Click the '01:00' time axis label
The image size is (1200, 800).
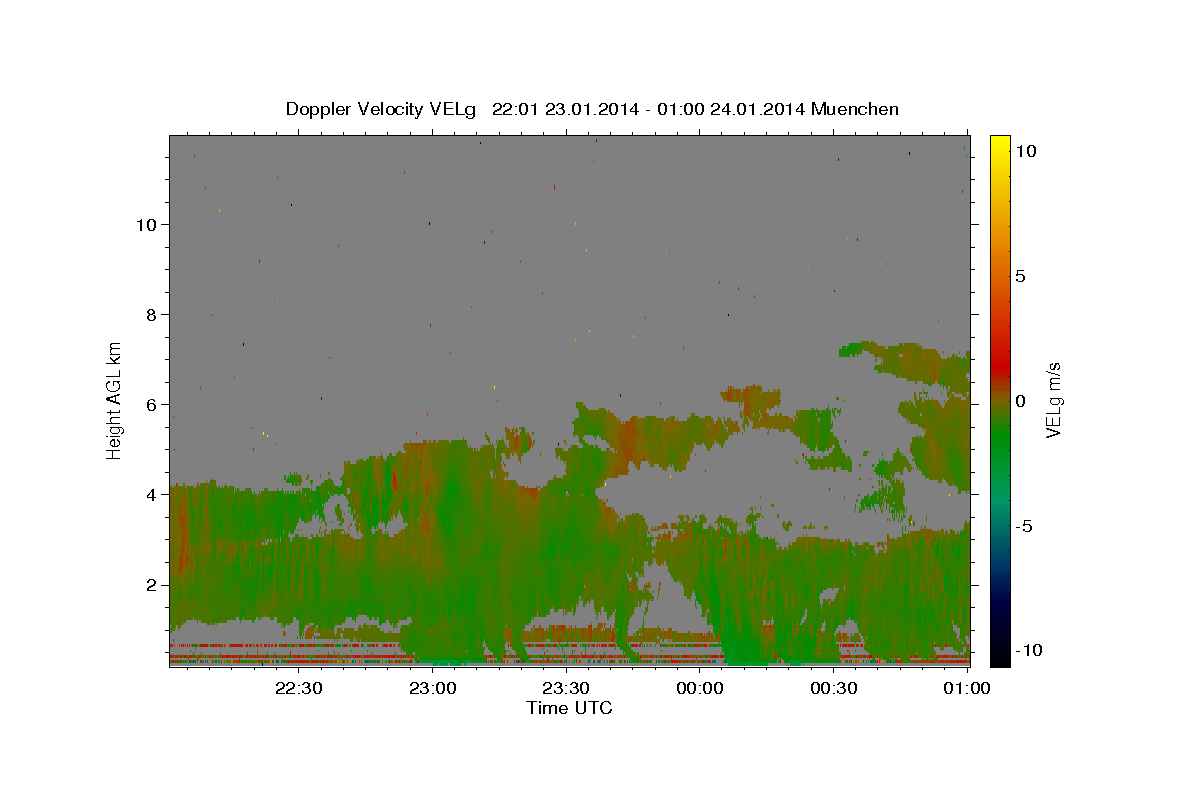pos(967,688)
